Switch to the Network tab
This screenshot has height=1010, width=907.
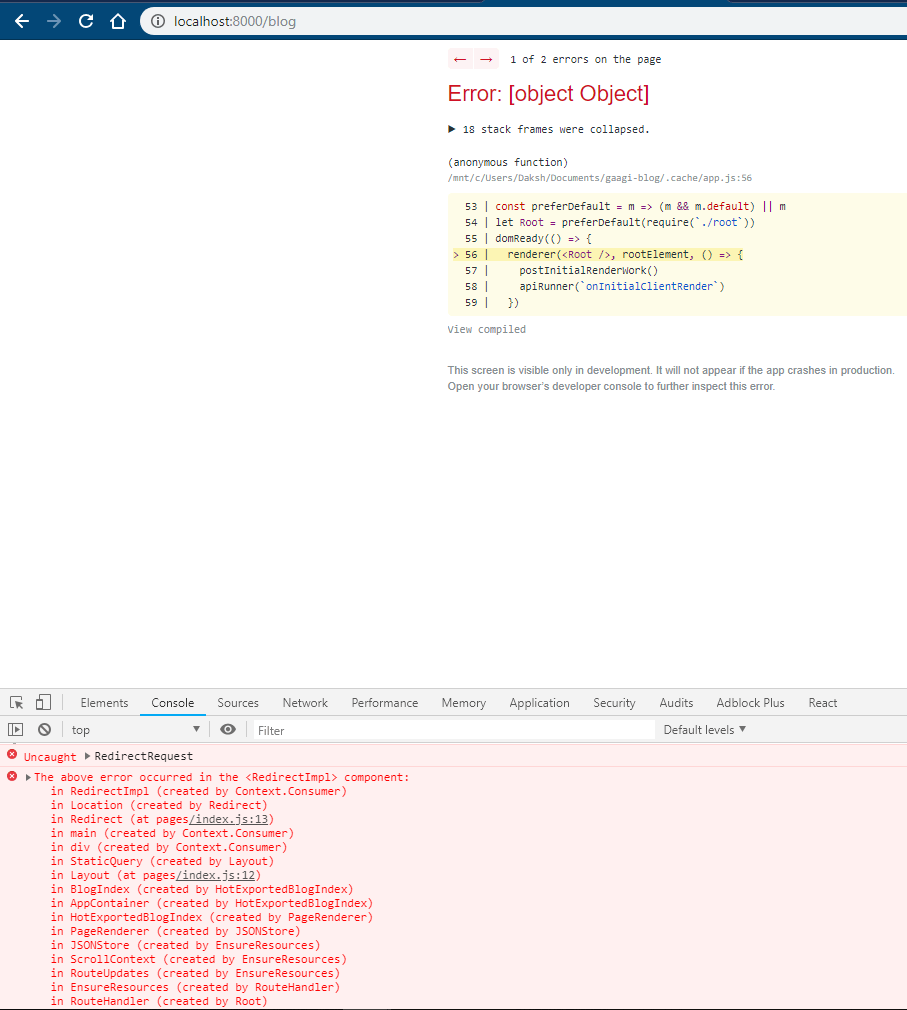click(304, 702)
